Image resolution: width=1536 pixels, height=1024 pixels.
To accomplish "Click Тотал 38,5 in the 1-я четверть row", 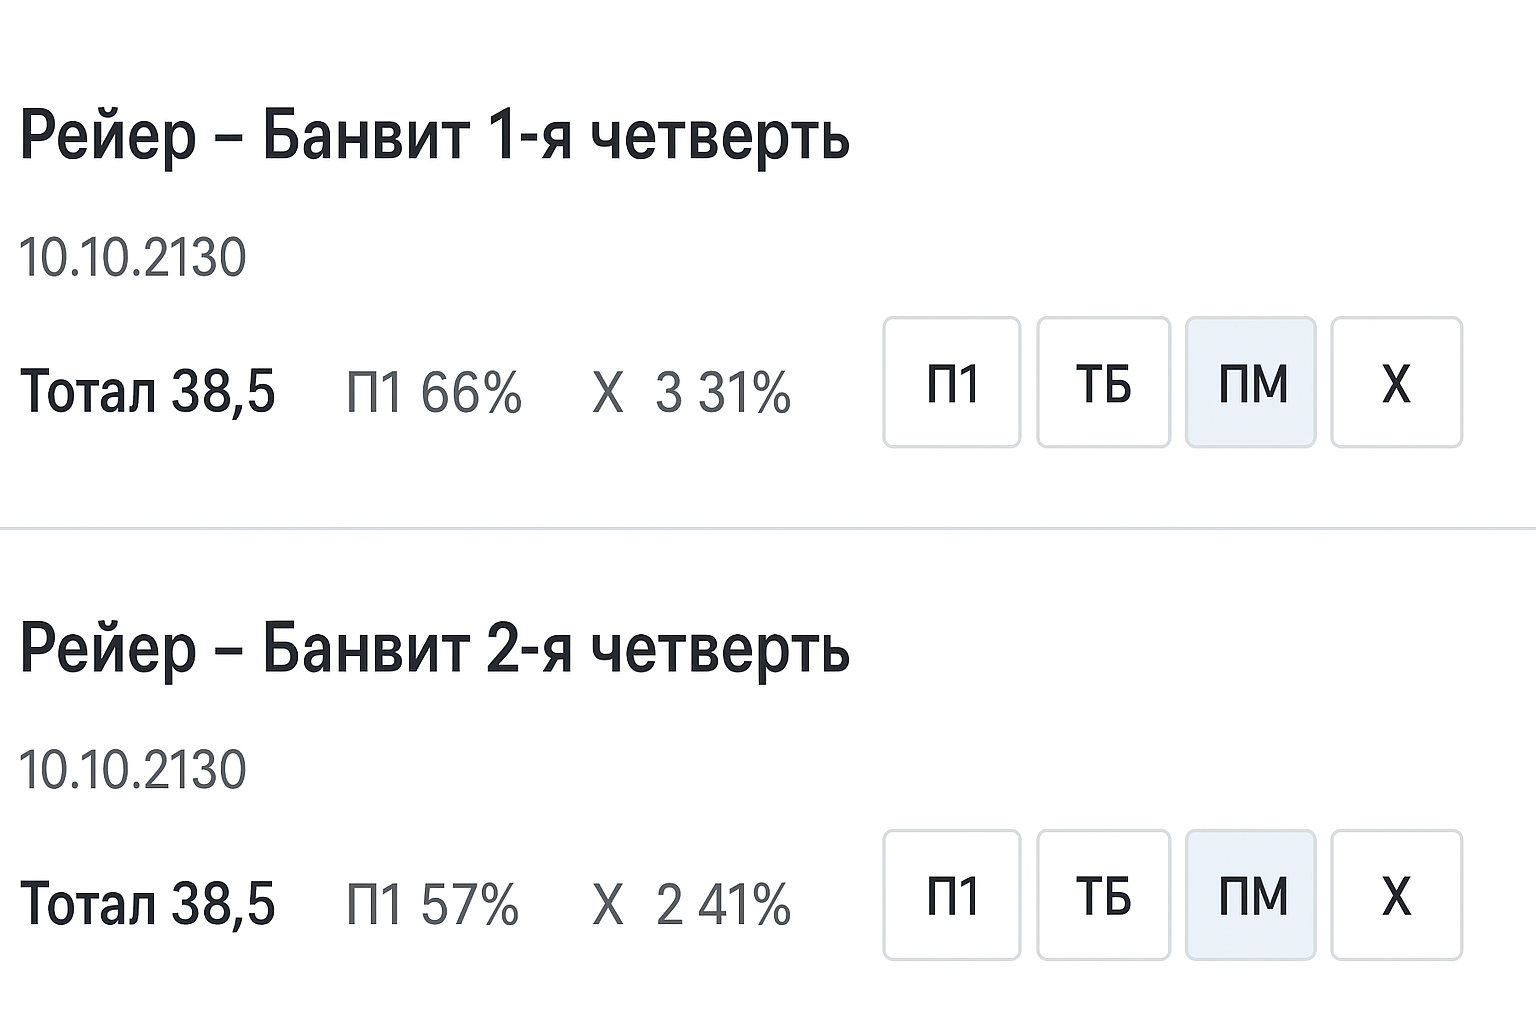I will pos(147,391).
